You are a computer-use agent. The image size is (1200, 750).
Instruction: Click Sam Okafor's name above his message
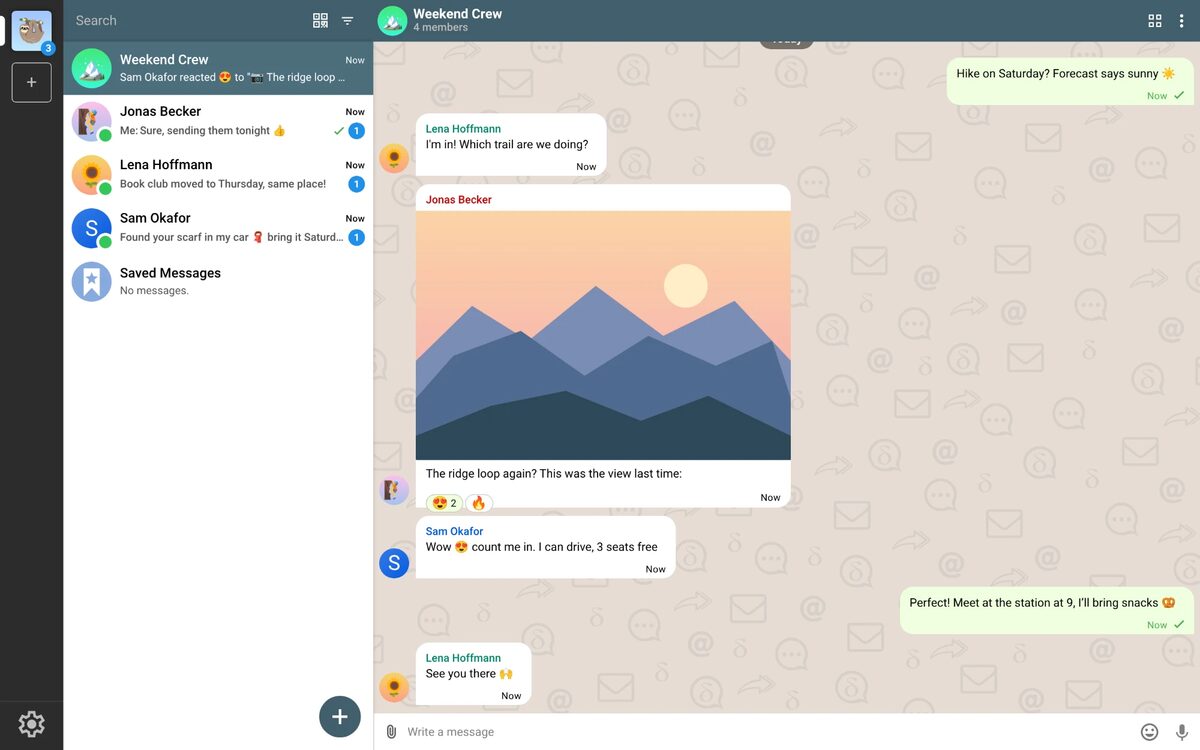(454, 531)
